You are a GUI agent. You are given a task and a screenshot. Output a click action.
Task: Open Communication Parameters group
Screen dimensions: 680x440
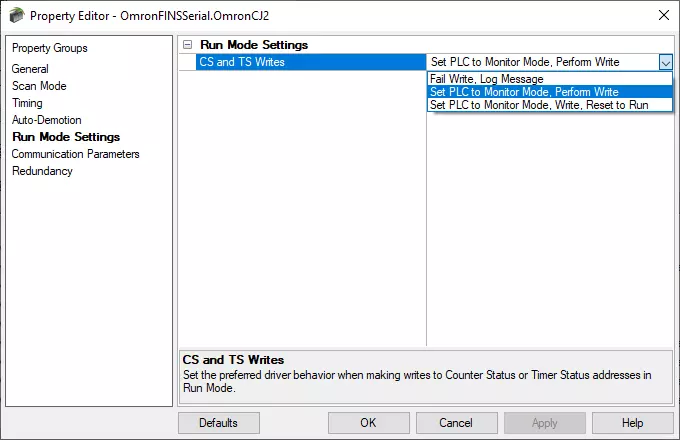pyautogui.click(x=75, y=154)
